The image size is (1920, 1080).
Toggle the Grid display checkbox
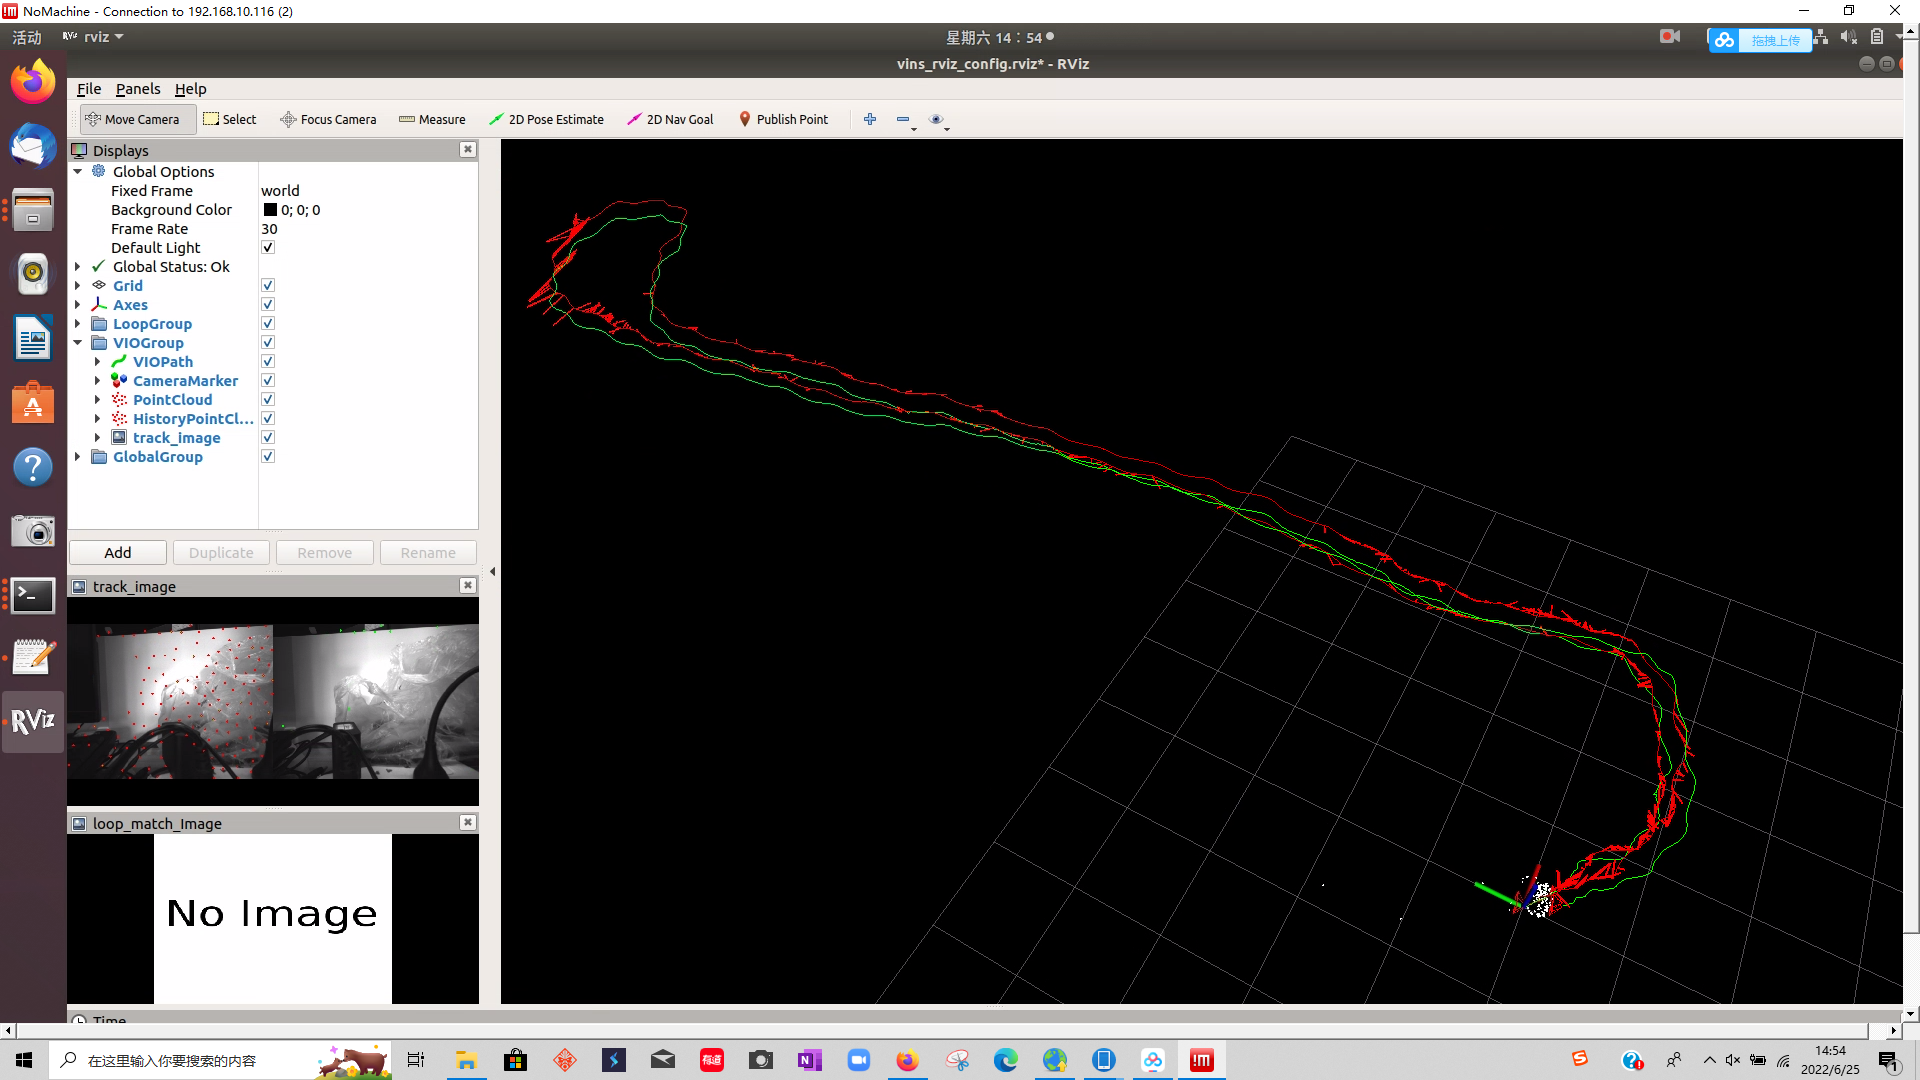click(x=268, y=286)
